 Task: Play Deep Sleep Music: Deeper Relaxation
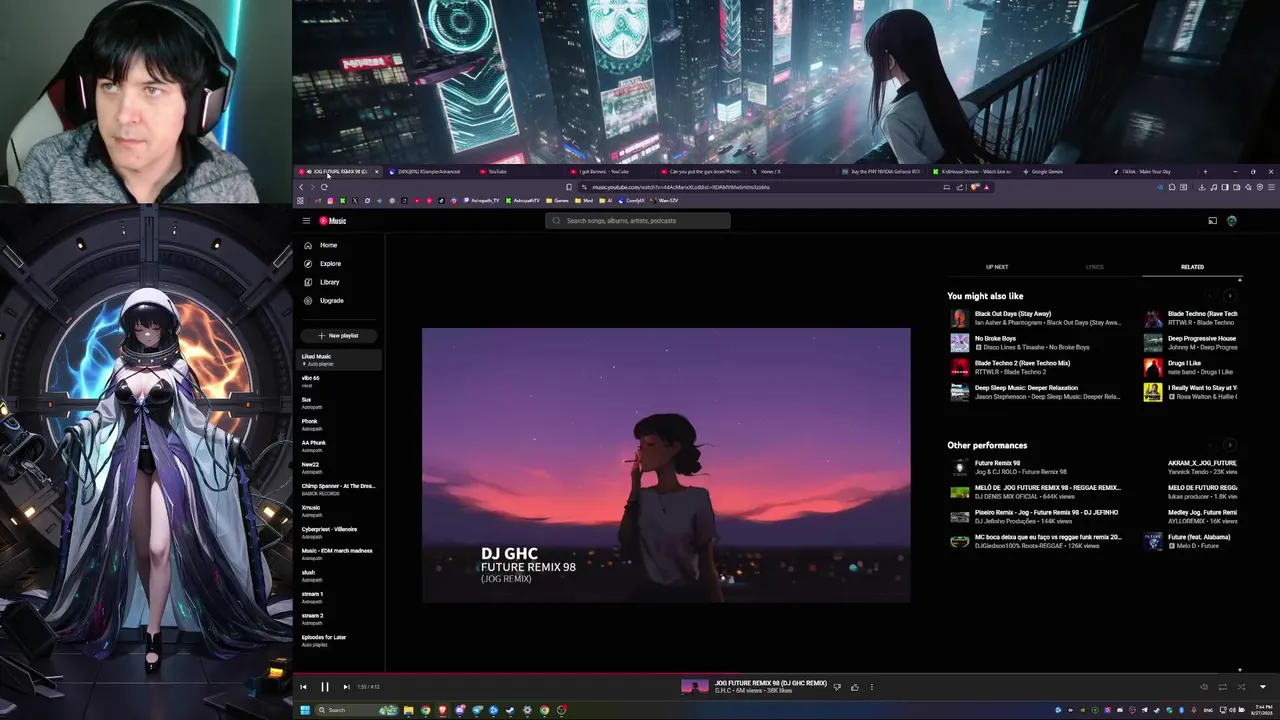click(1036, 392)
